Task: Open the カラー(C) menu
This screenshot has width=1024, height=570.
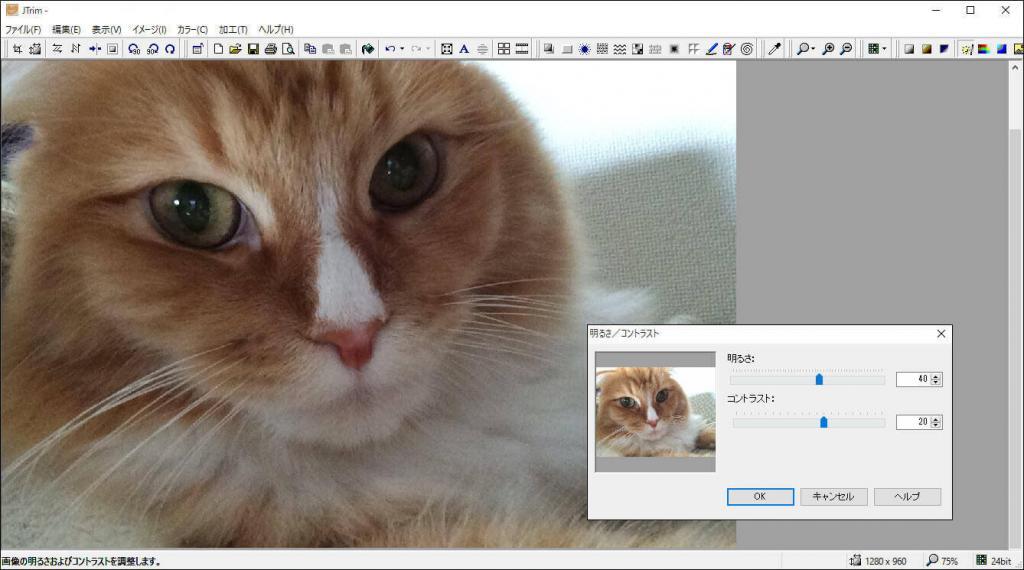Action: coord(192,29)
